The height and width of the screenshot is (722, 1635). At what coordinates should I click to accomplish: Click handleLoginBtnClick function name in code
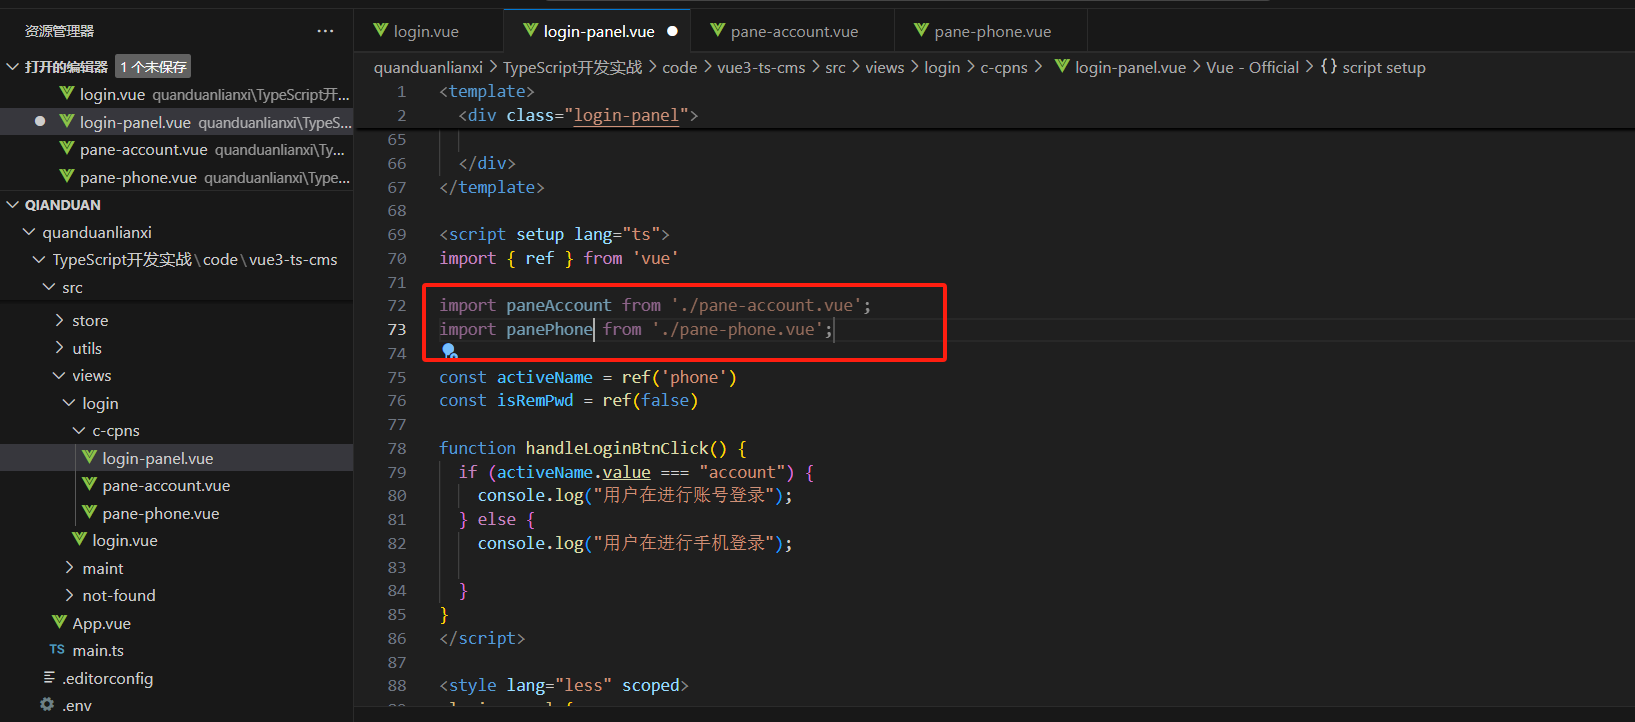click(x=617, y=448)
